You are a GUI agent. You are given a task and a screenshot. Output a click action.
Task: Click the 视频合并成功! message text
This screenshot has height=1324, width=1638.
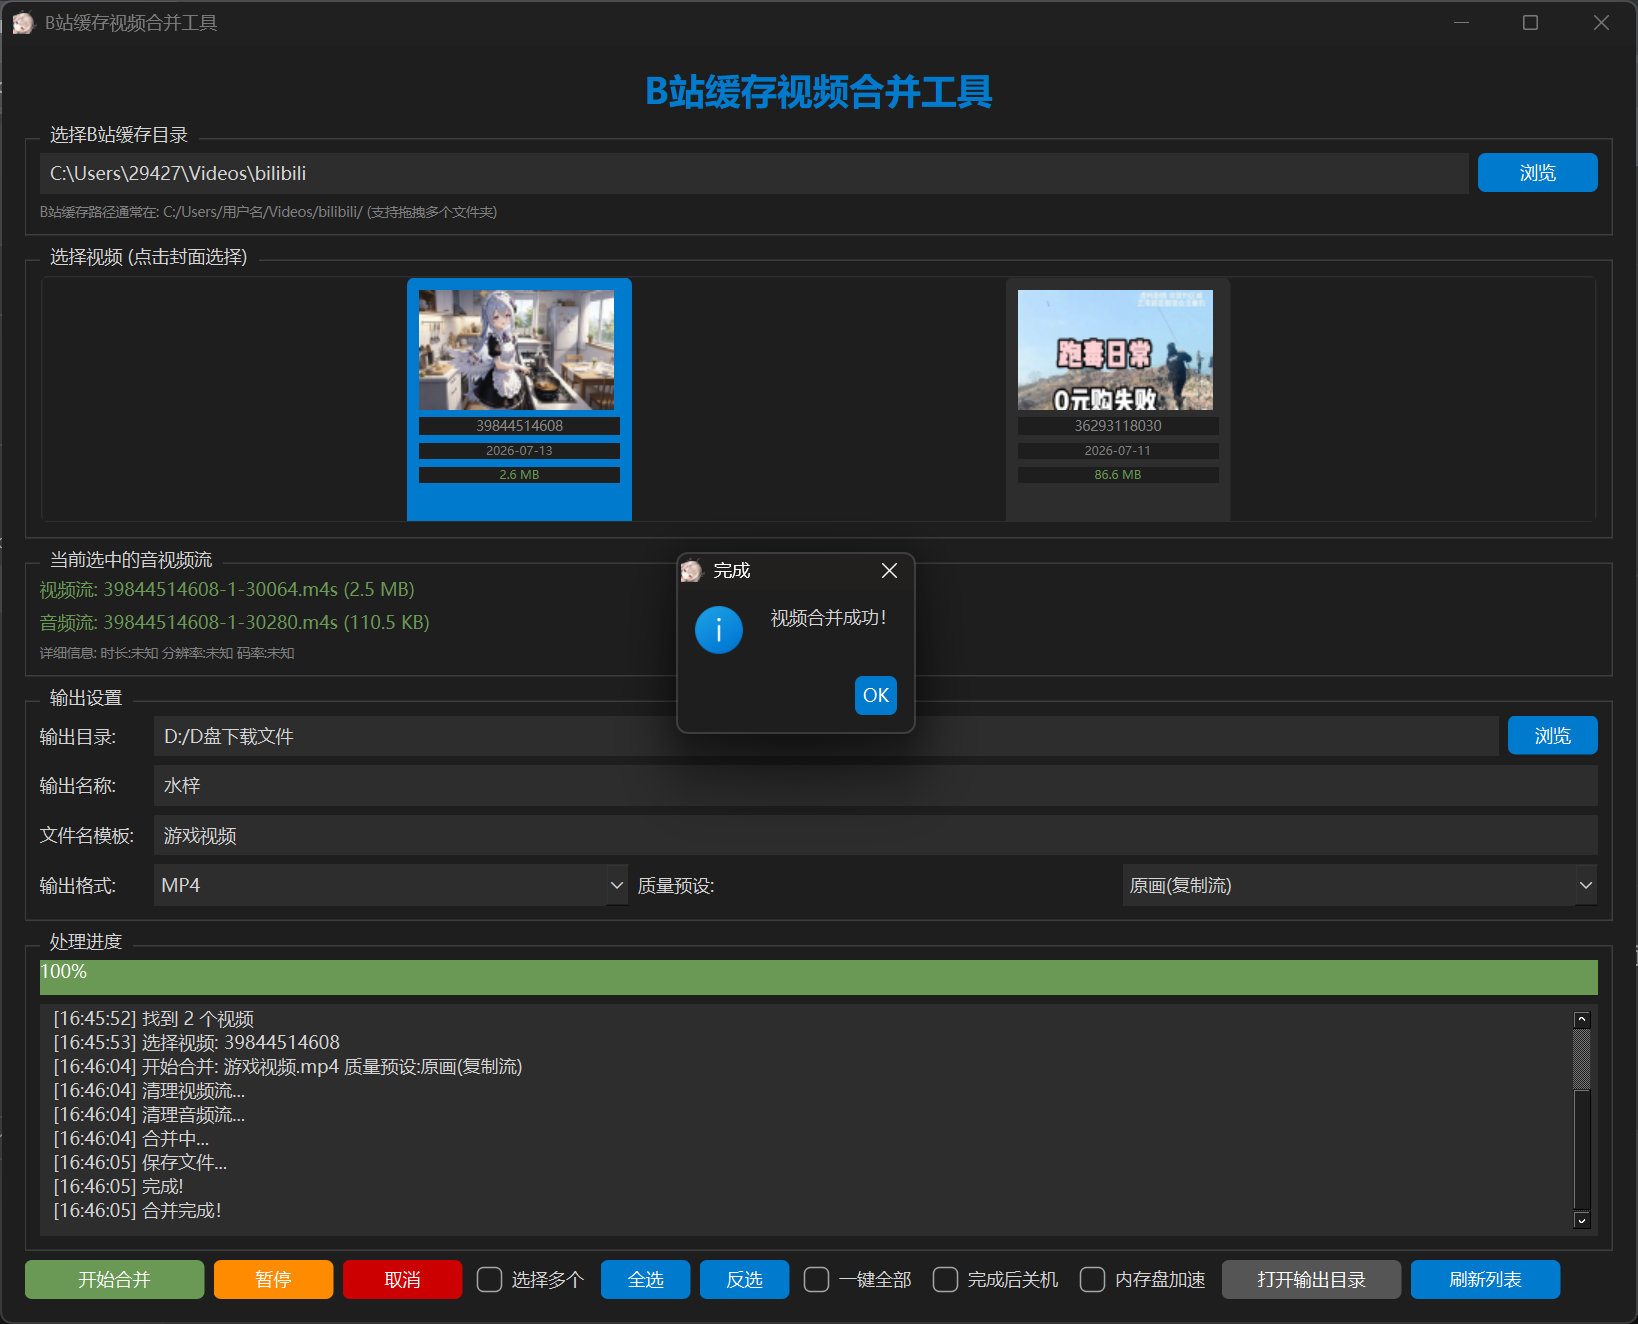[828, 618]
